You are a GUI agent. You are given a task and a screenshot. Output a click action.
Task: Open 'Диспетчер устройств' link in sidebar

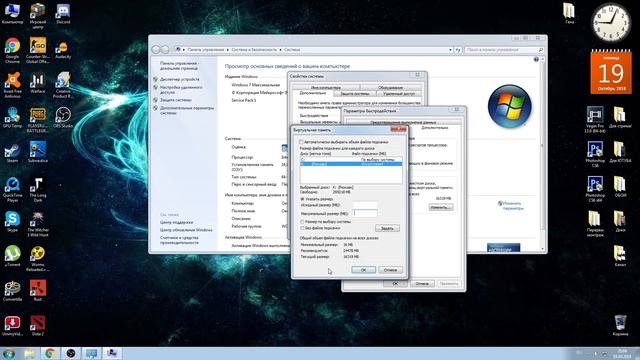pos(180,79)
